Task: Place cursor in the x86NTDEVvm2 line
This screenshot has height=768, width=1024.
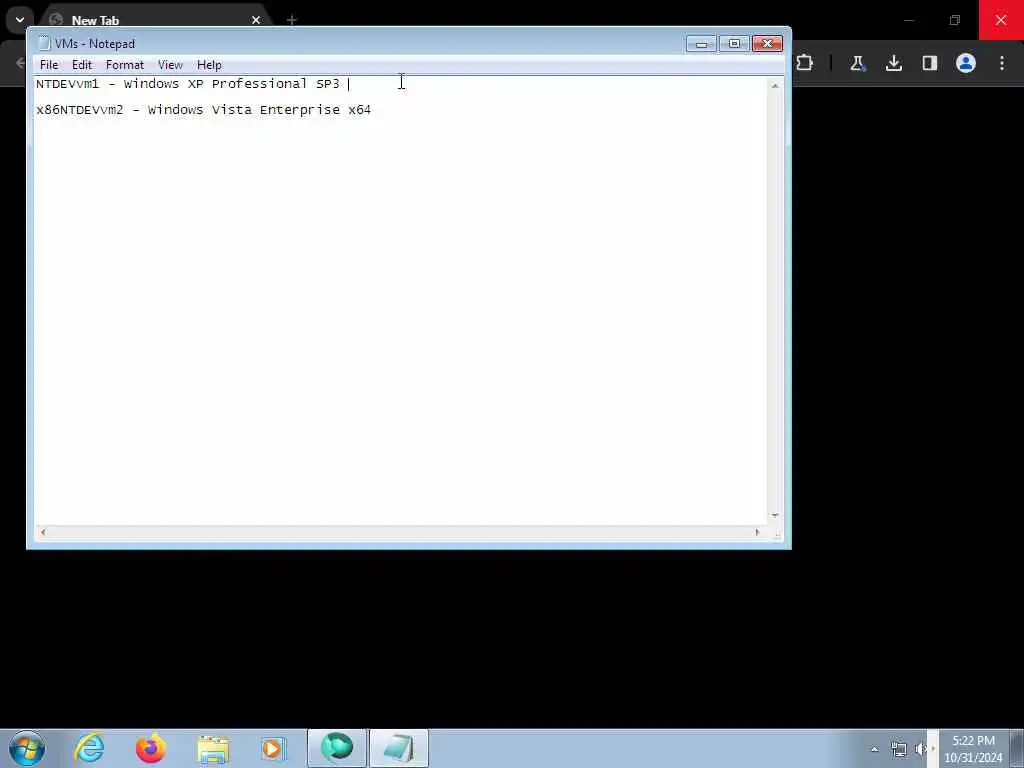Action: (203, 110)
